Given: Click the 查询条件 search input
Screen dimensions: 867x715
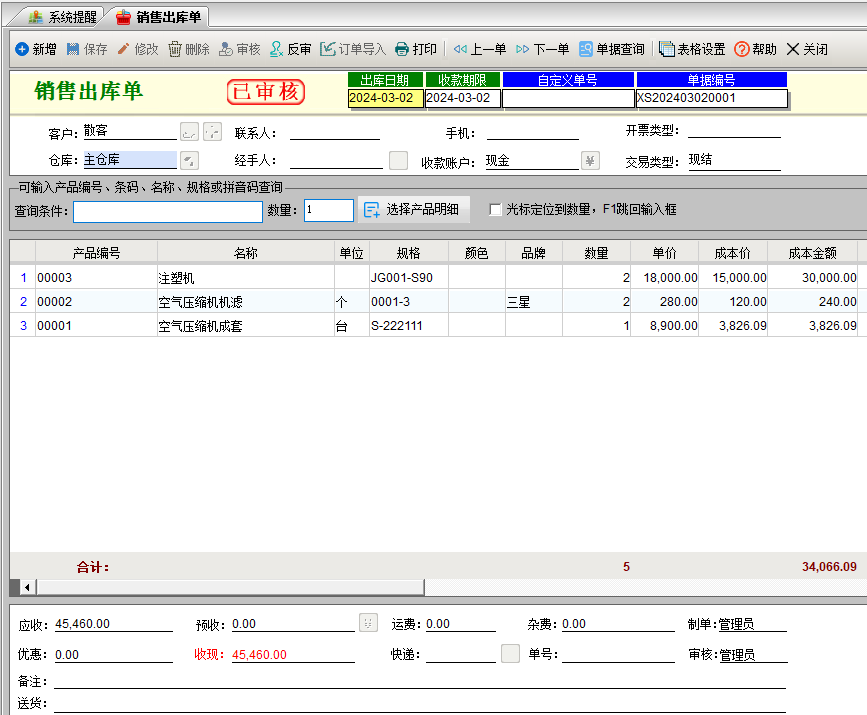Looking at the screenshot, I should (x=168, y=211).
